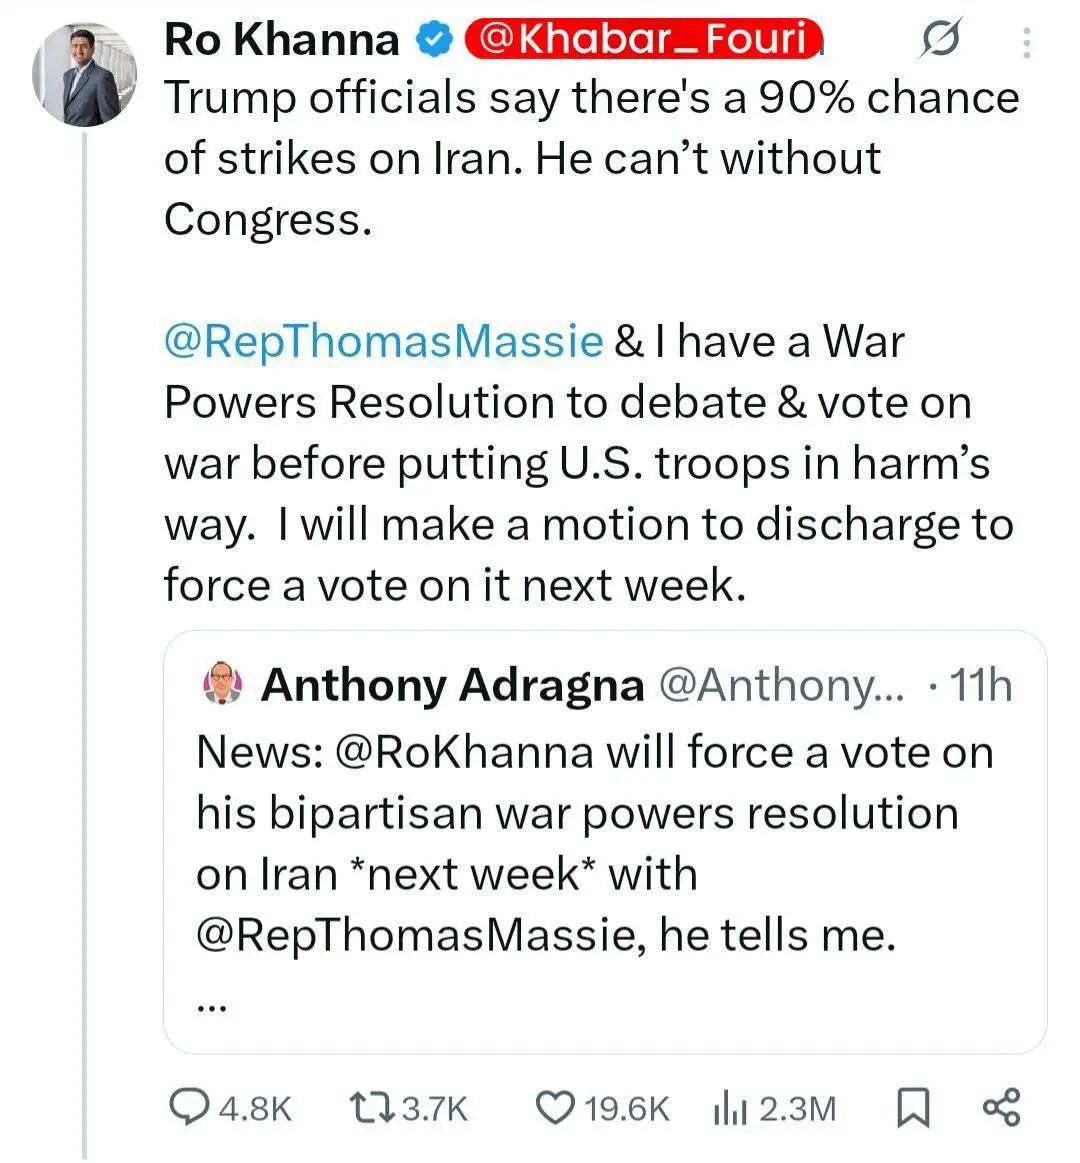Open the Grok icon beside the username
The width and height of the screenshot is (1080, 1163).
(939, 41)
